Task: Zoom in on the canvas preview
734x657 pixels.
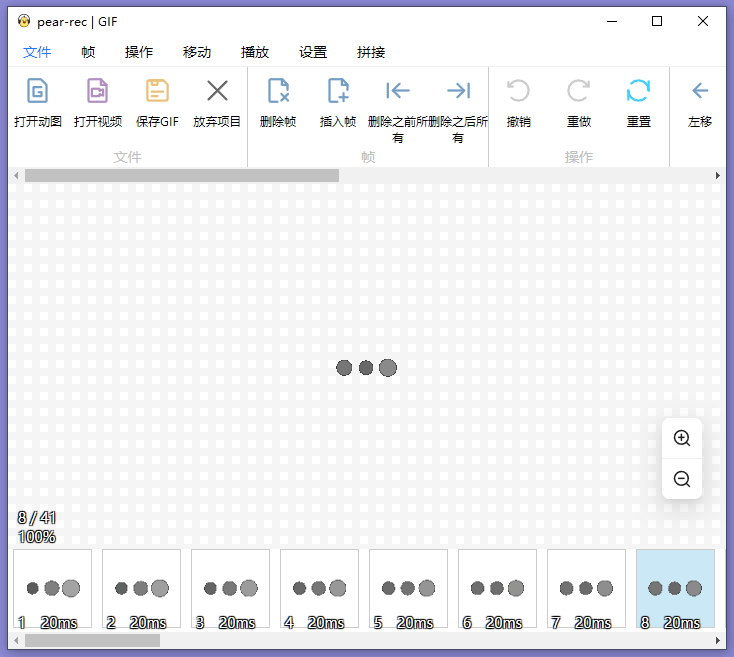Action: [682, 438]
